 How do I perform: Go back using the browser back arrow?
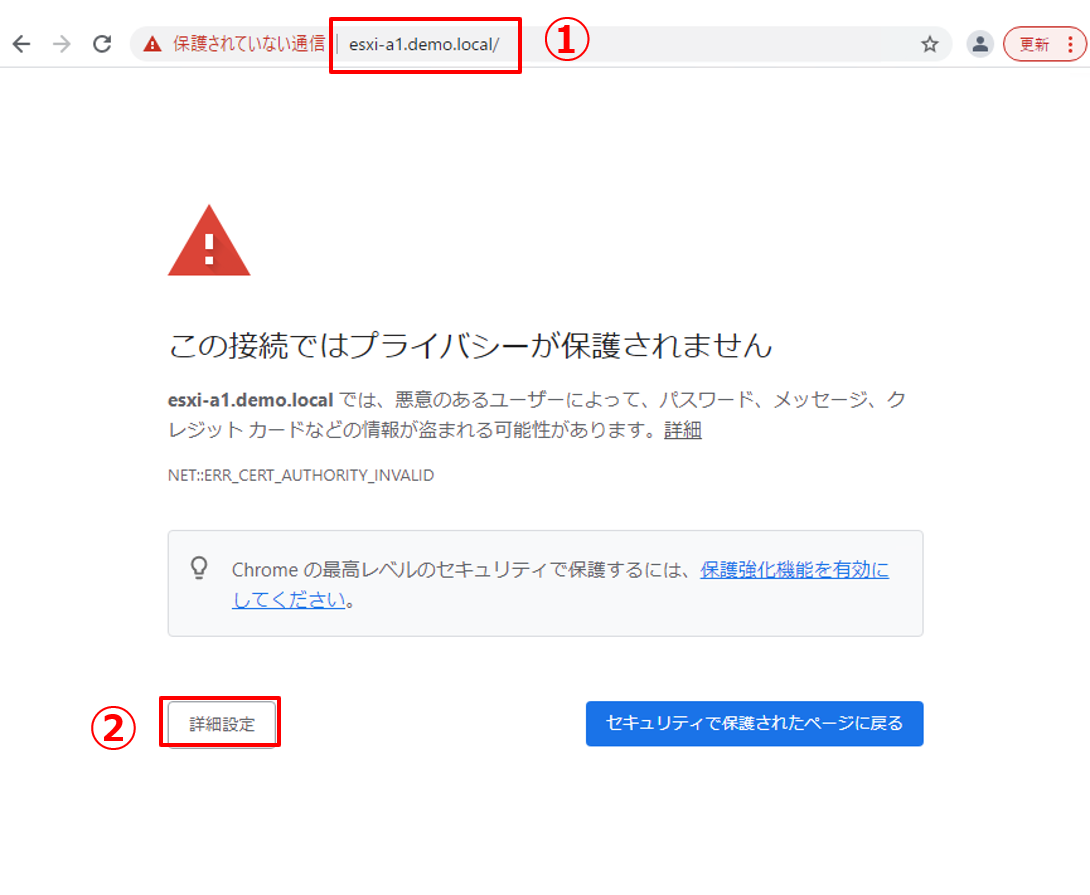[22, 45]
